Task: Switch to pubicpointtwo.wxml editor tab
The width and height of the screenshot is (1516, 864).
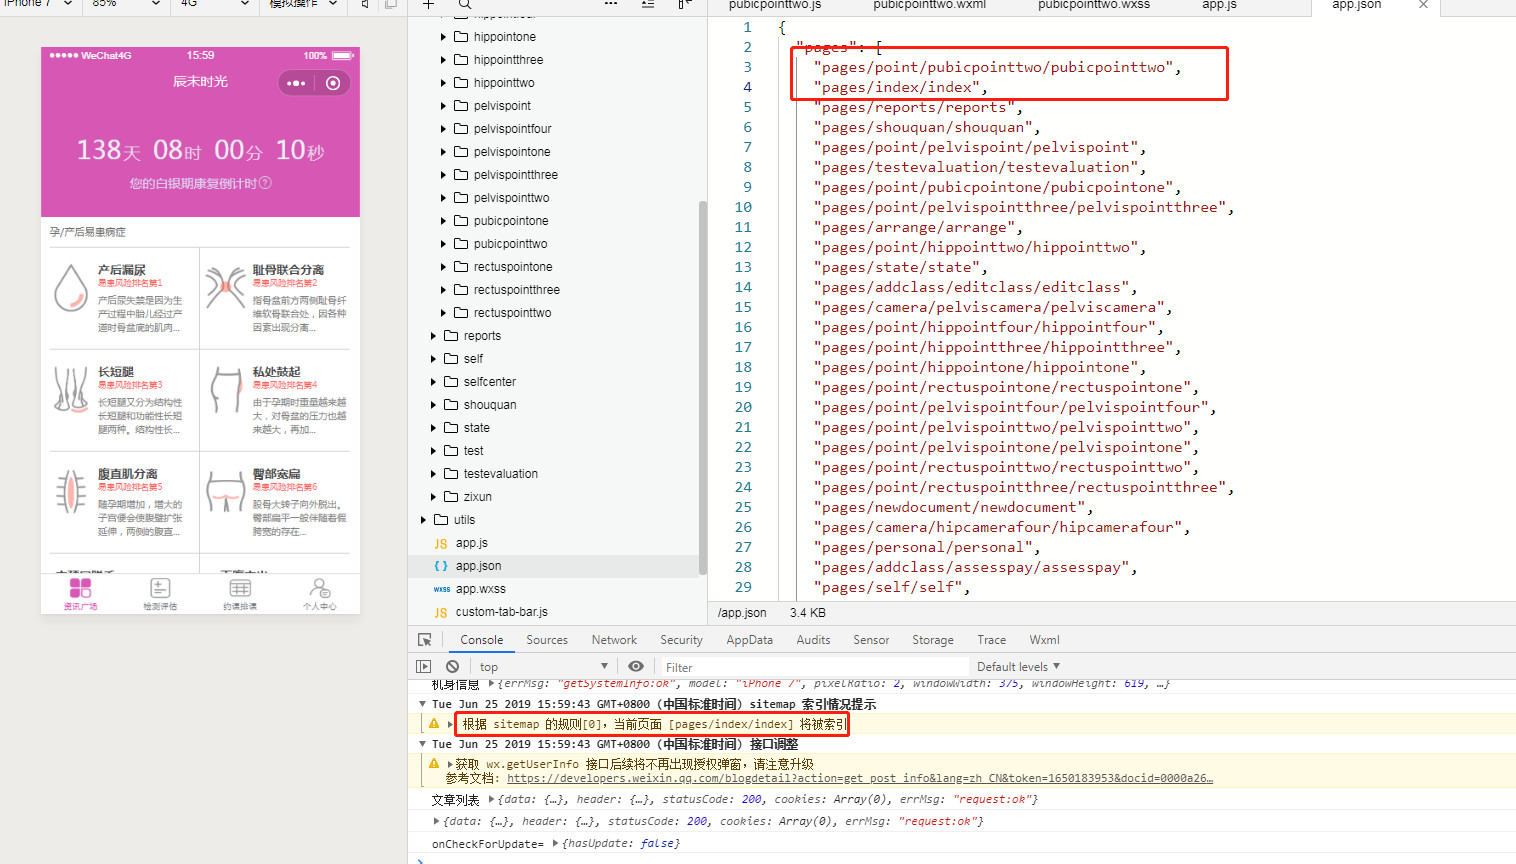Action: pos(929,5)
